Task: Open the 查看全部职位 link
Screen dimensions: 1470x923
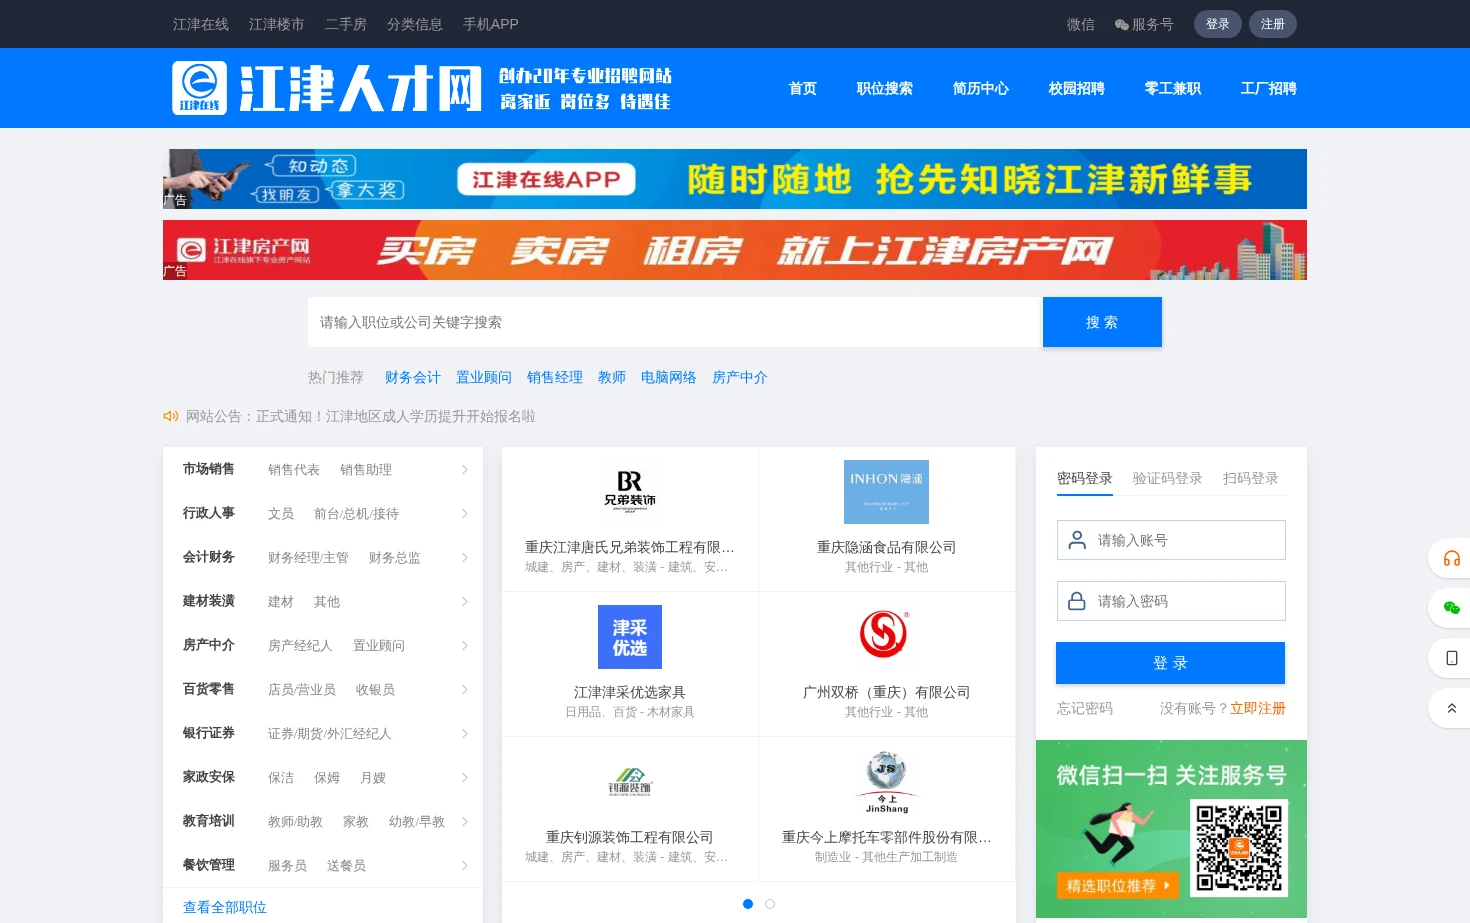Action: point(225,907)
